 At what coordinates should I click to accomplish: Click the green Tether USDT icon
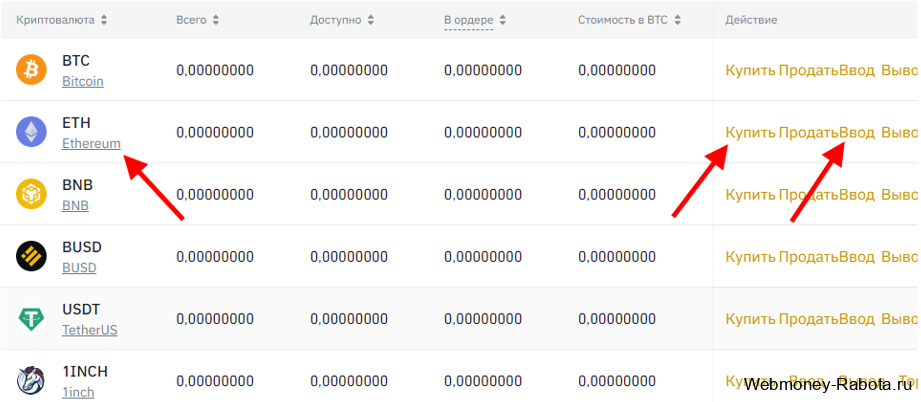point(31,319)
